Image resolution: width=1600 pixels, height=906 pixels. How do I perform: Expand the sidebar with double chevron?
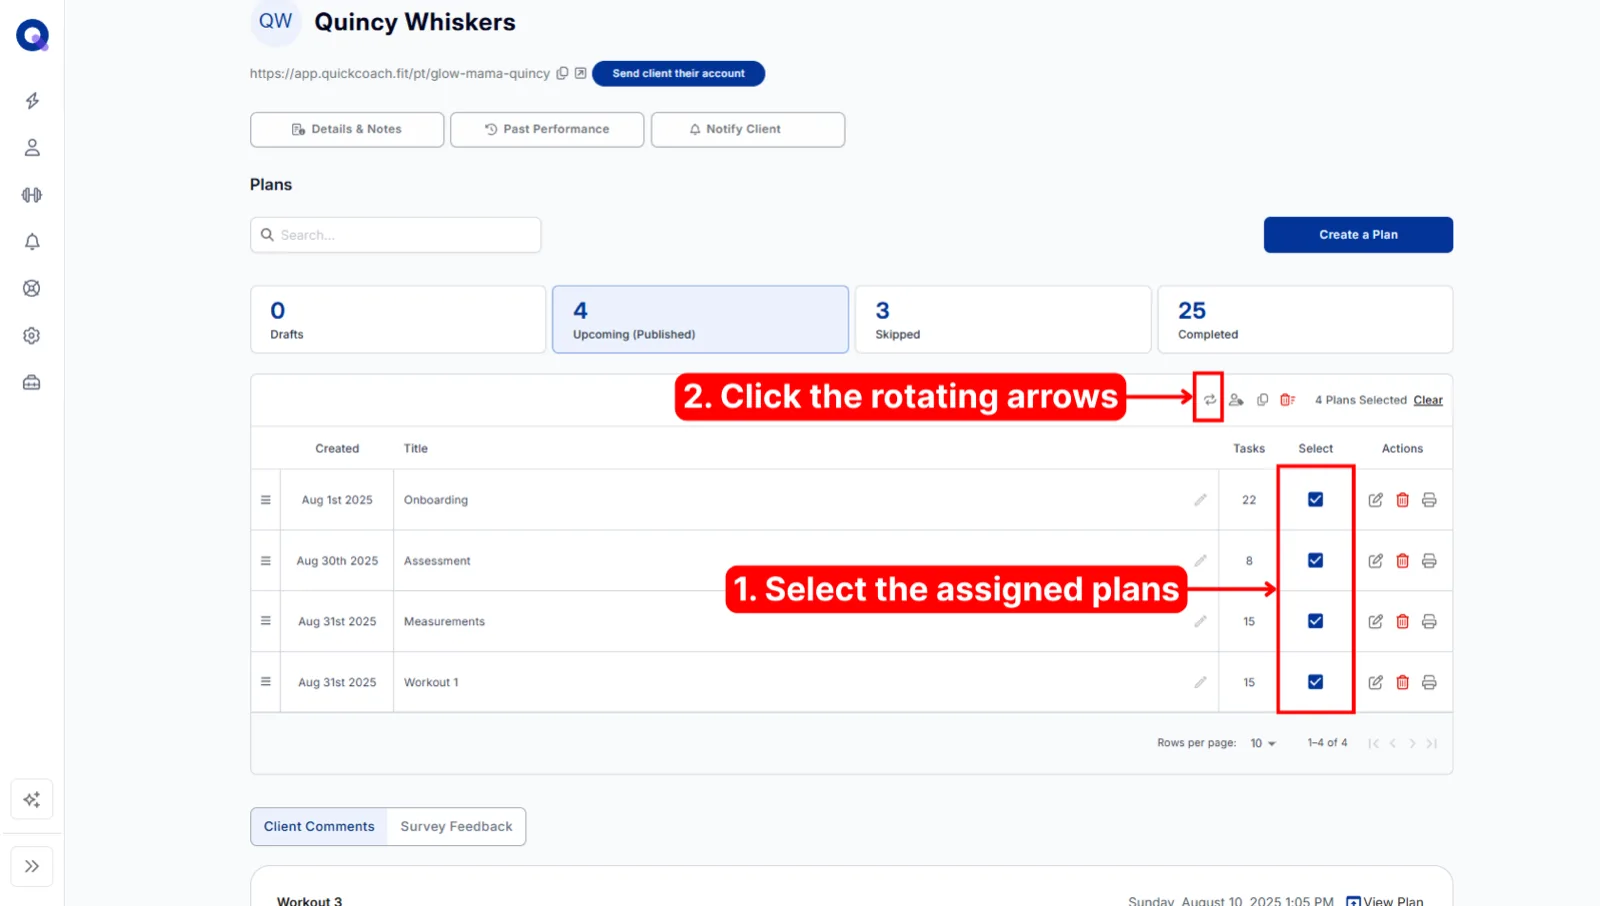(x=32, y=866)
